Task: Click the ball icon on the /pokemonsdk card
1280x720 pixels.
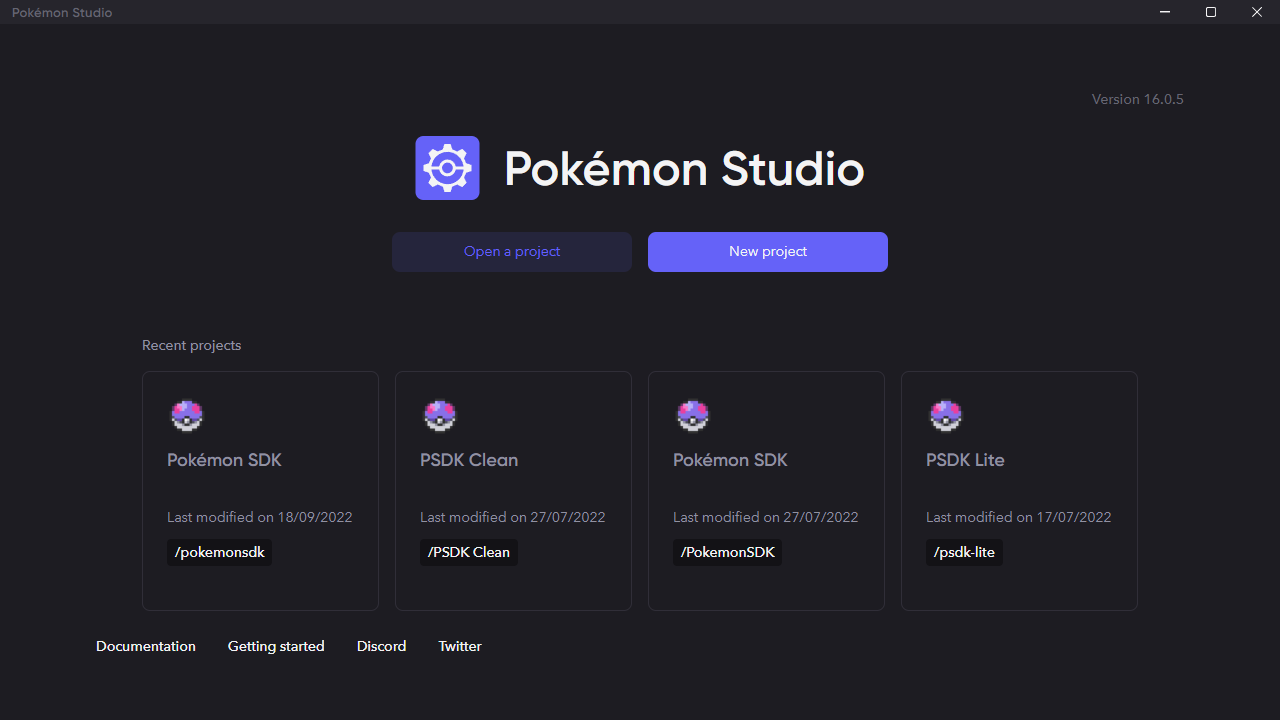Action: coord(187,415)
